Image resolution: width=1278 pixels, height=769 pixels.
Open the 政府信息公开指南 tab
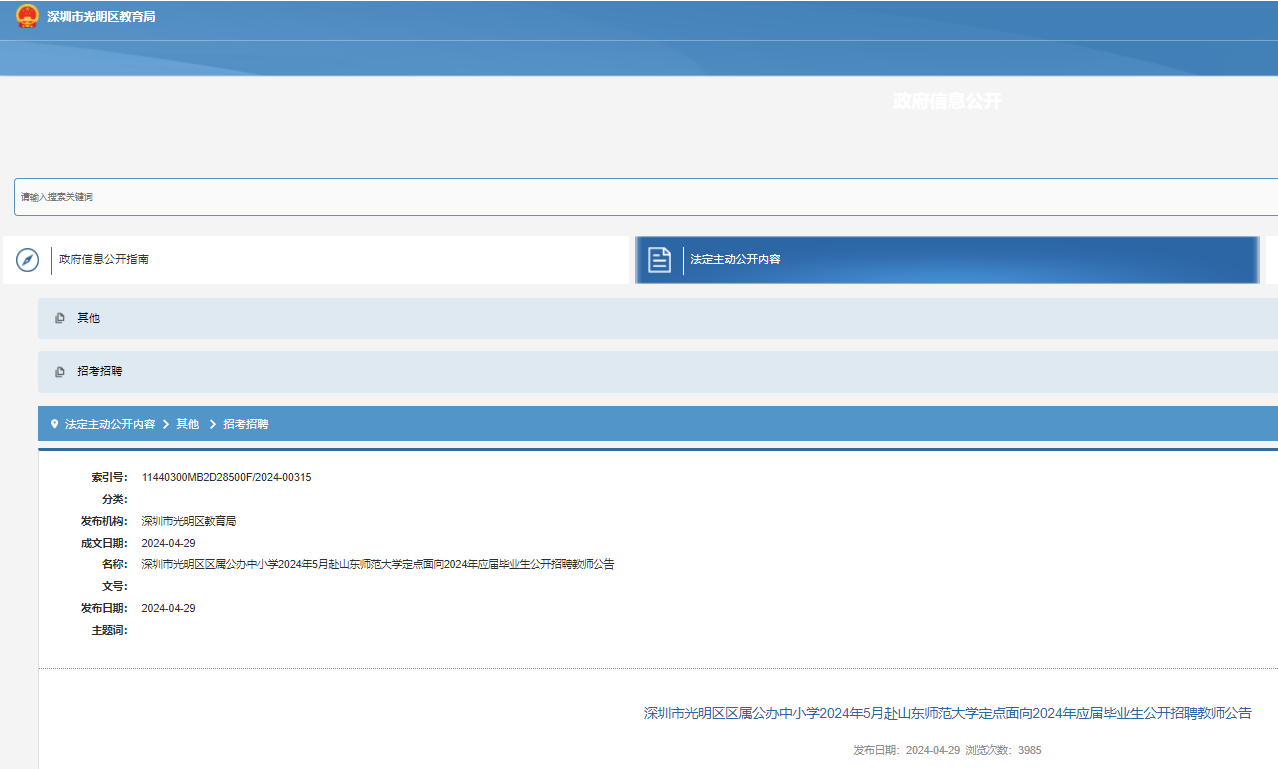coord(316,260)
